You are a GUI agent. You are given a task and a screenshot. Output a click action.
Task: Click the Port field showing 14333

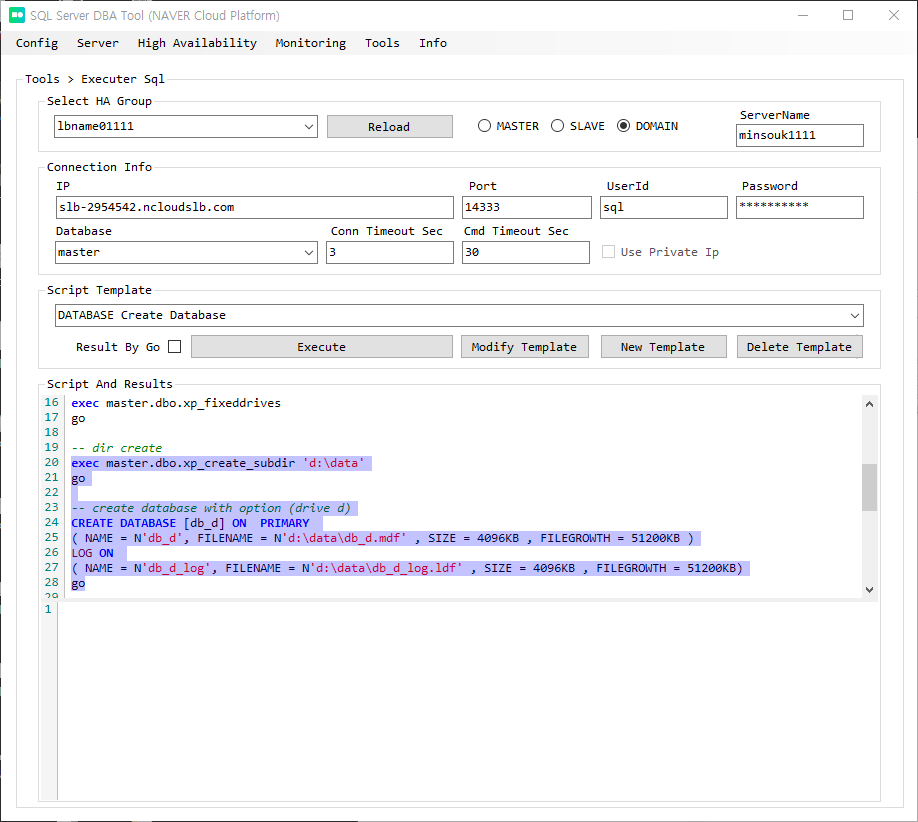coord(526,207)
